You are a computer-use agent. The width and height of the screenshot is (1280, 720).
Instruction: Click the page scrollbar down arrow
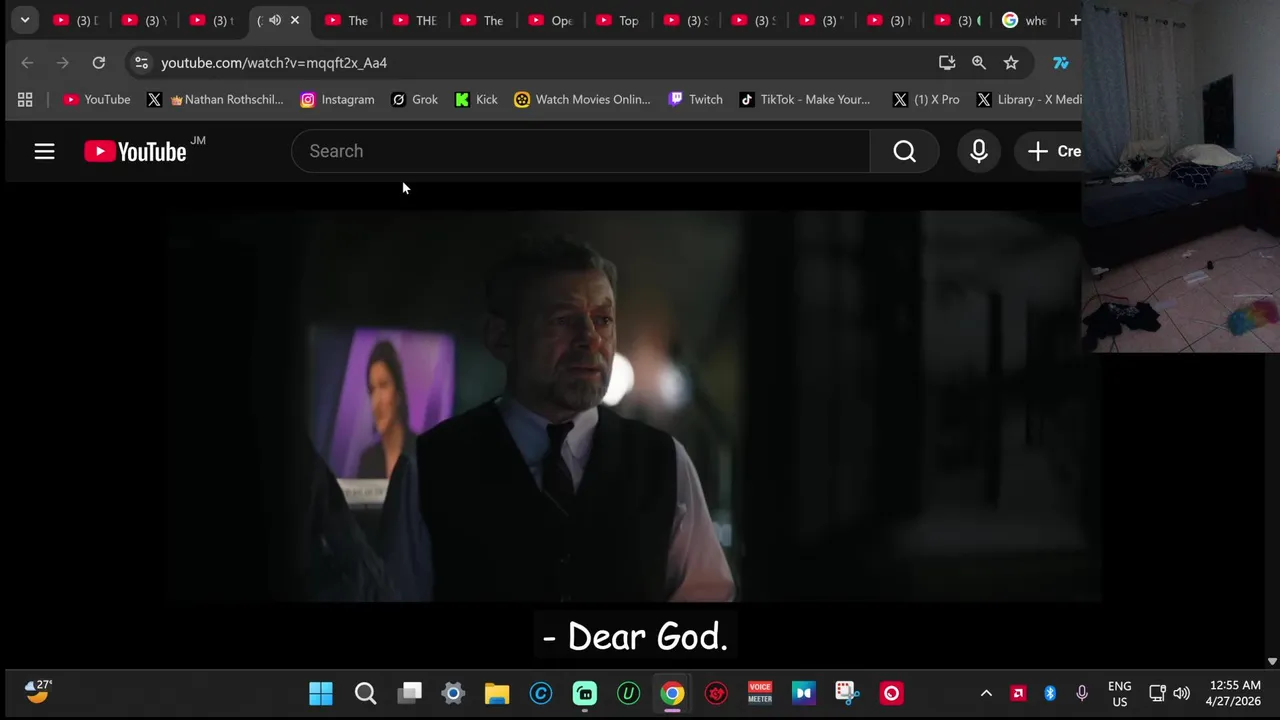pos(1272,661)
